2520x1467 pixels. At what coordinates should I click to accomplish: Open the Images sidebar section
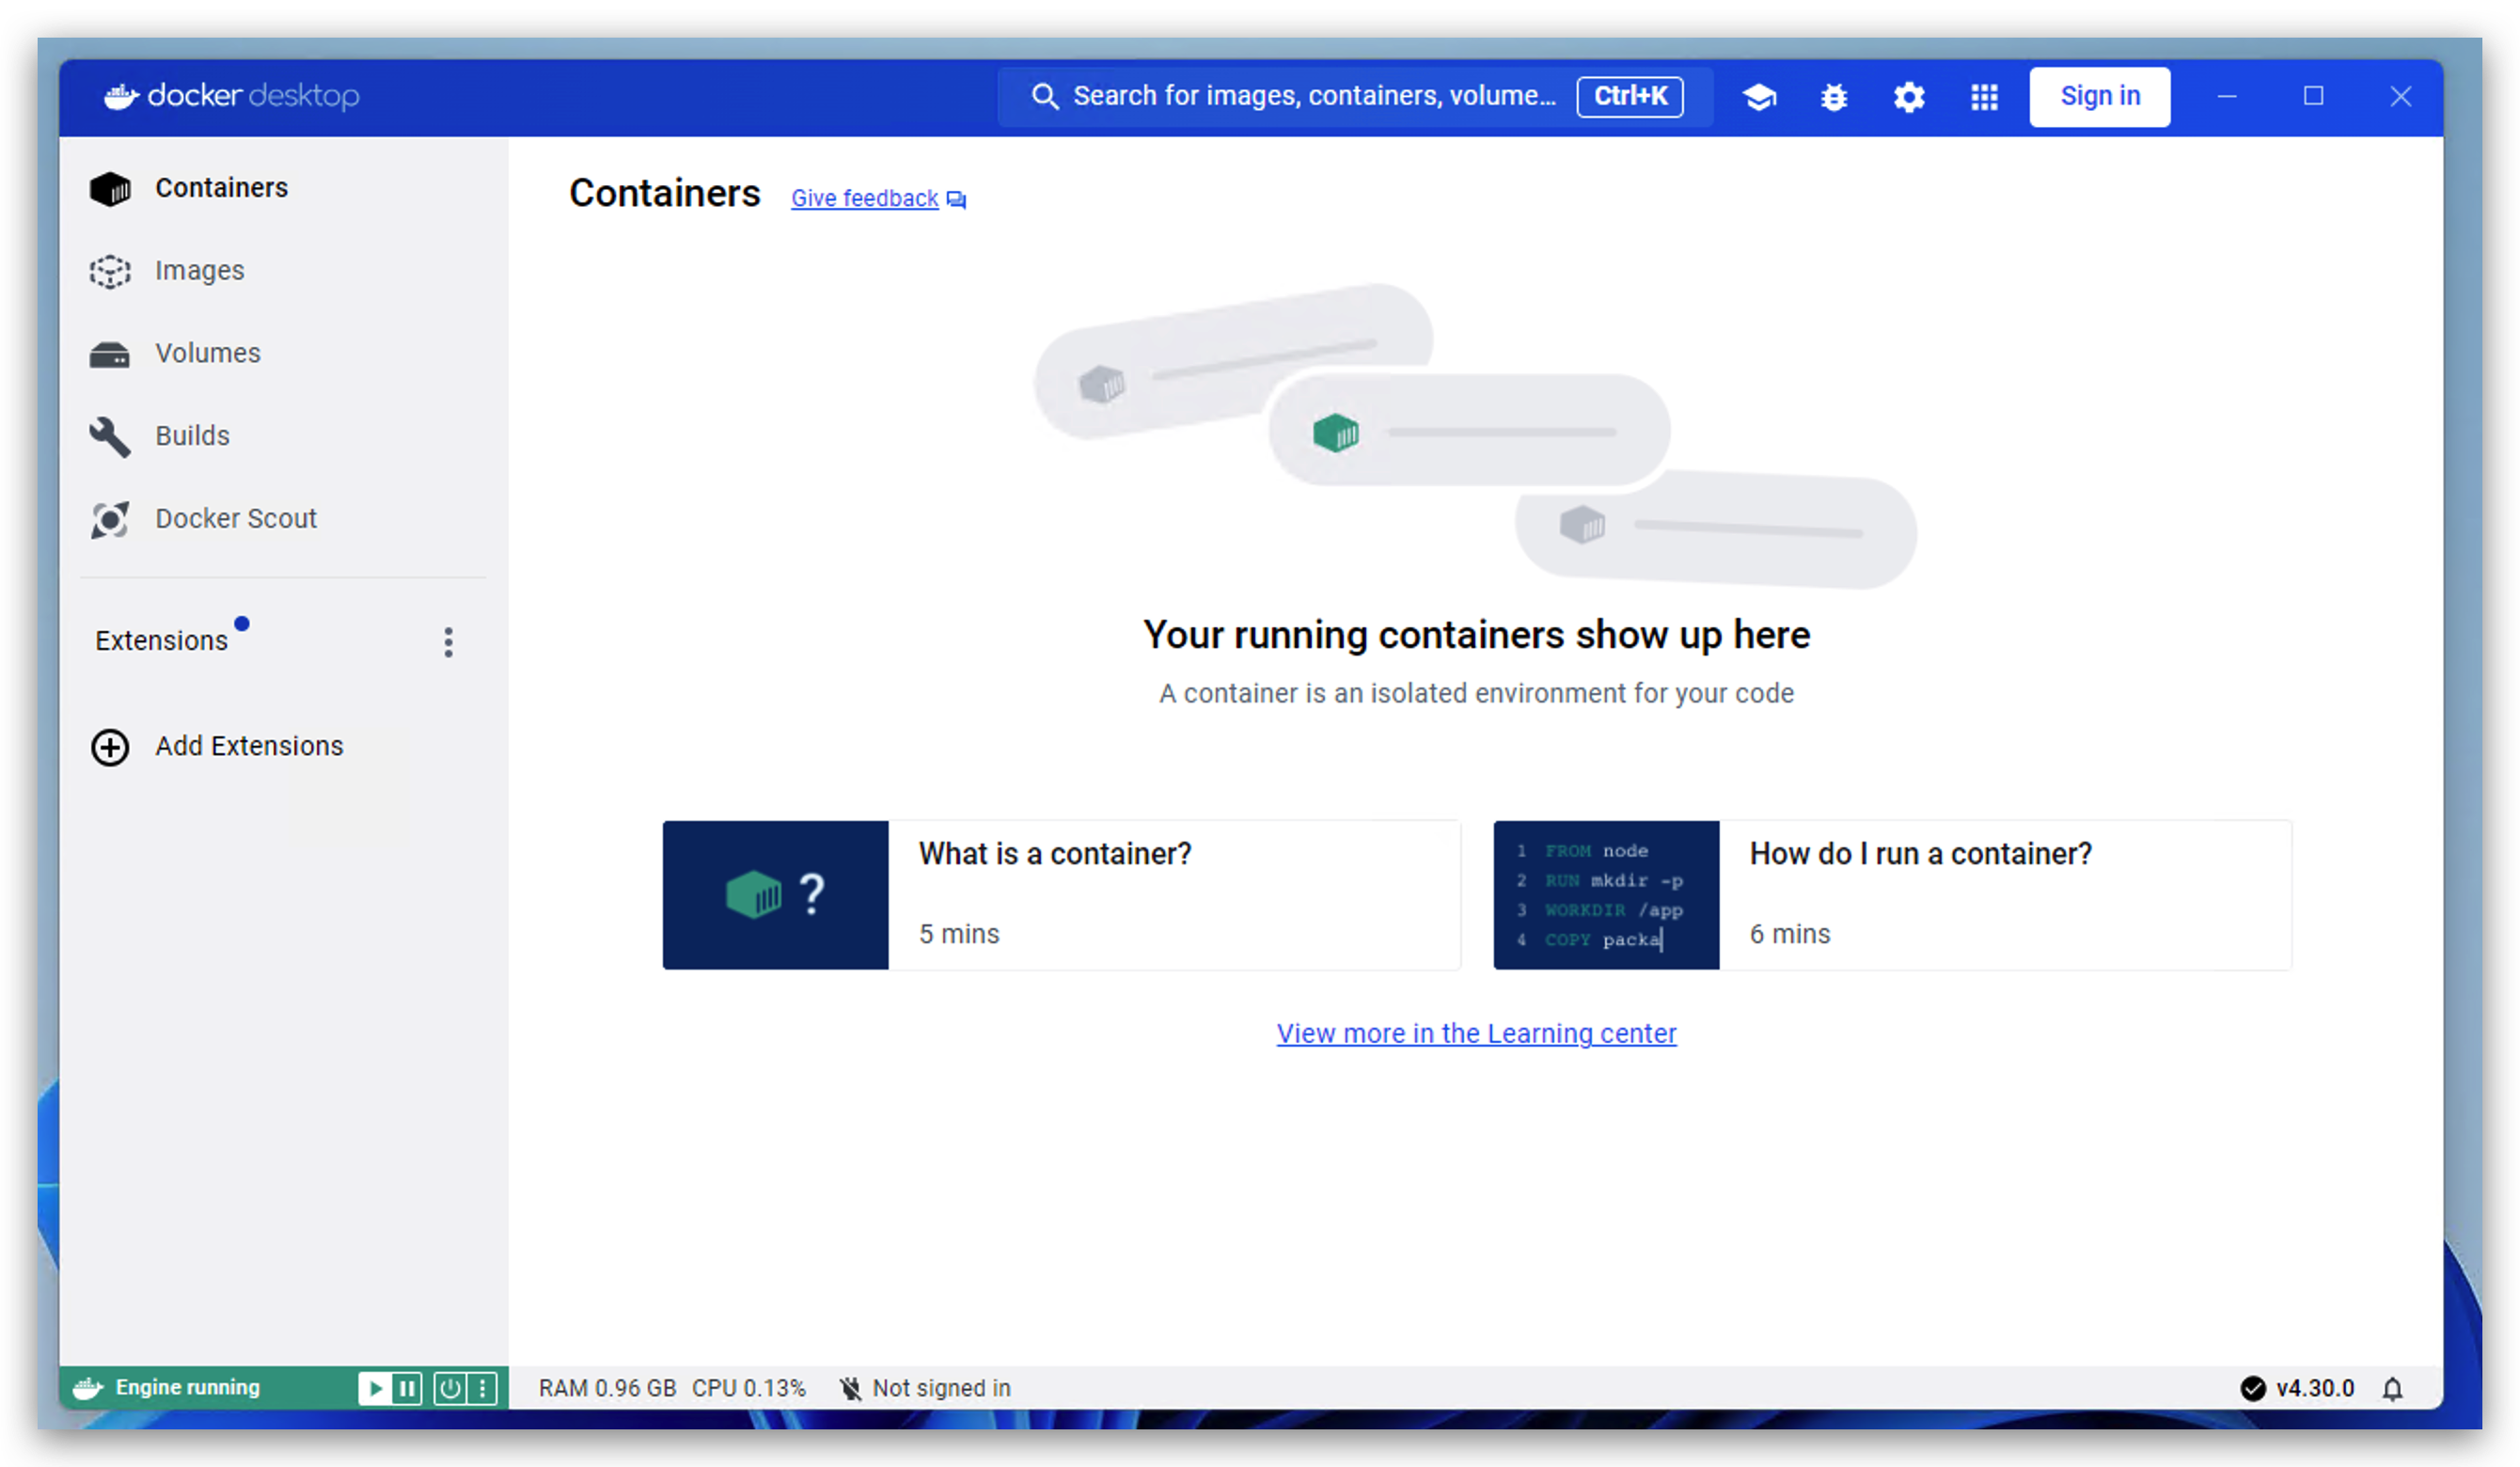point(283,271)
